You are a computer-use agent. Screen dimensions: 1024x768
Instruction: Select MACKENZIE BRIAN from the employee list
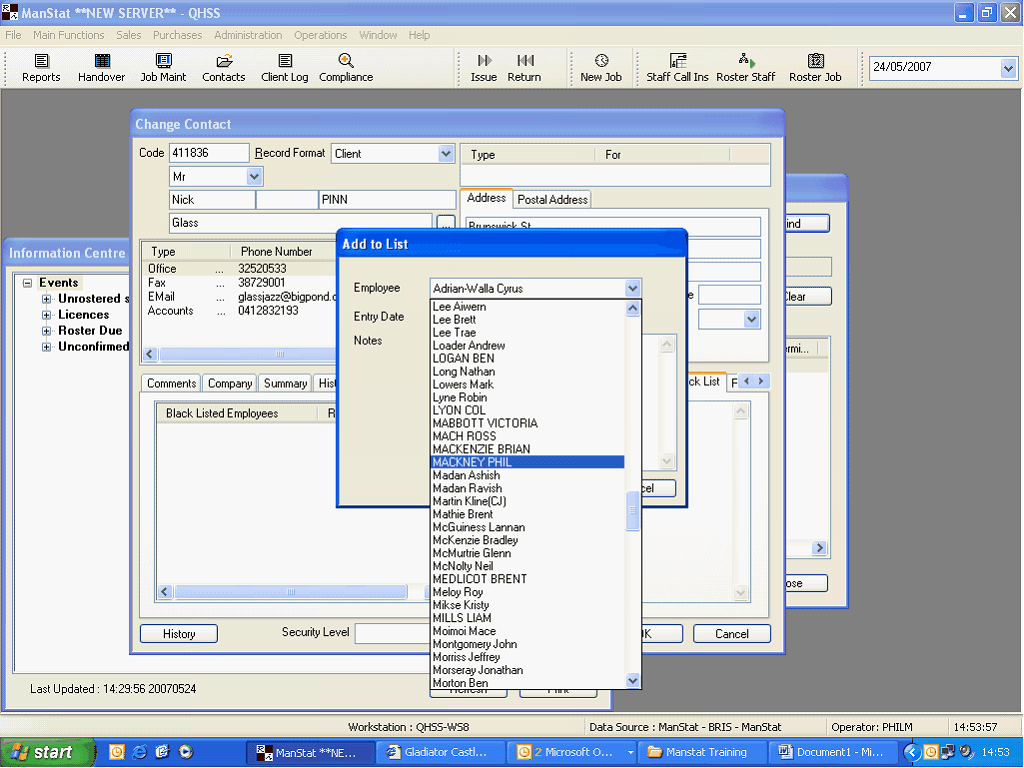click(x=481, y=449)
